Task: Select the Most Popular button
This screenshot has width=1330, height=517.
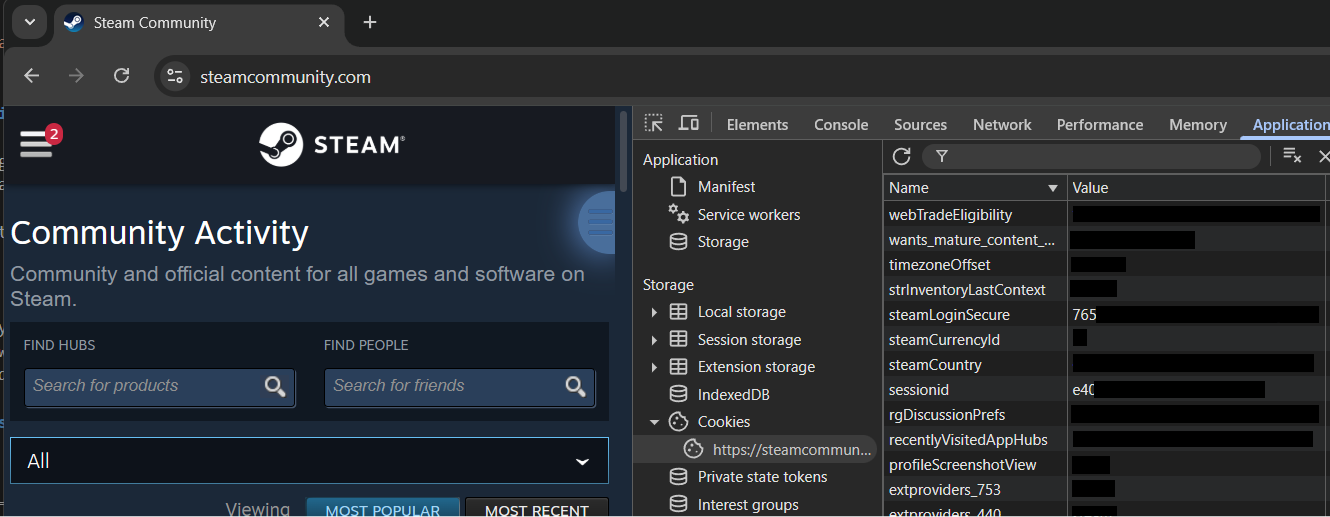Action: coord(383,509)
